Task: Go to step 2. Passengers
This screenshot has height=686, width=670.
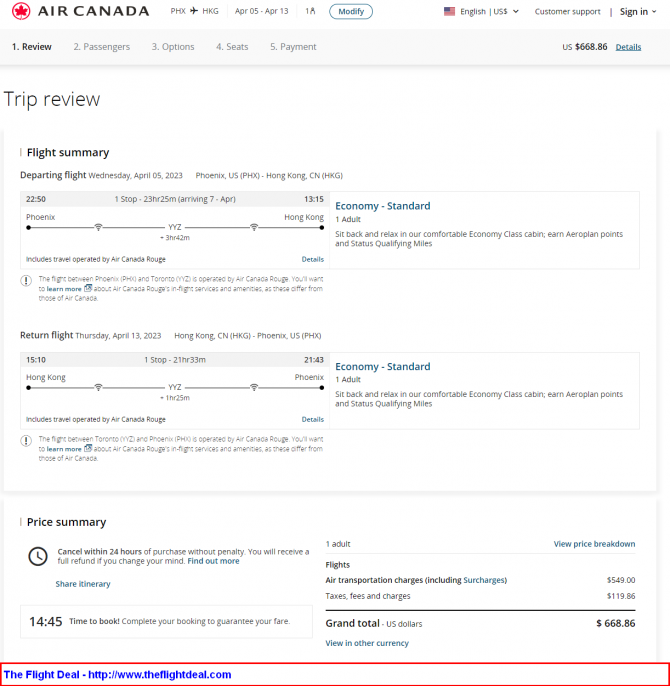Action: (102, 47)
